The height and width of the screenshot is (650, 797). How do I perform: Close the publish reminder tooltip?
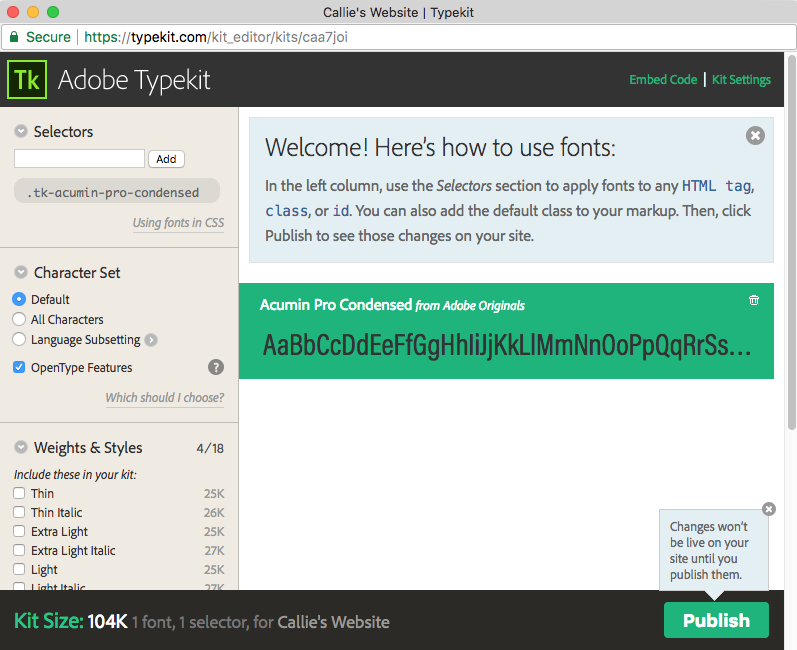[x=769, y=509]
